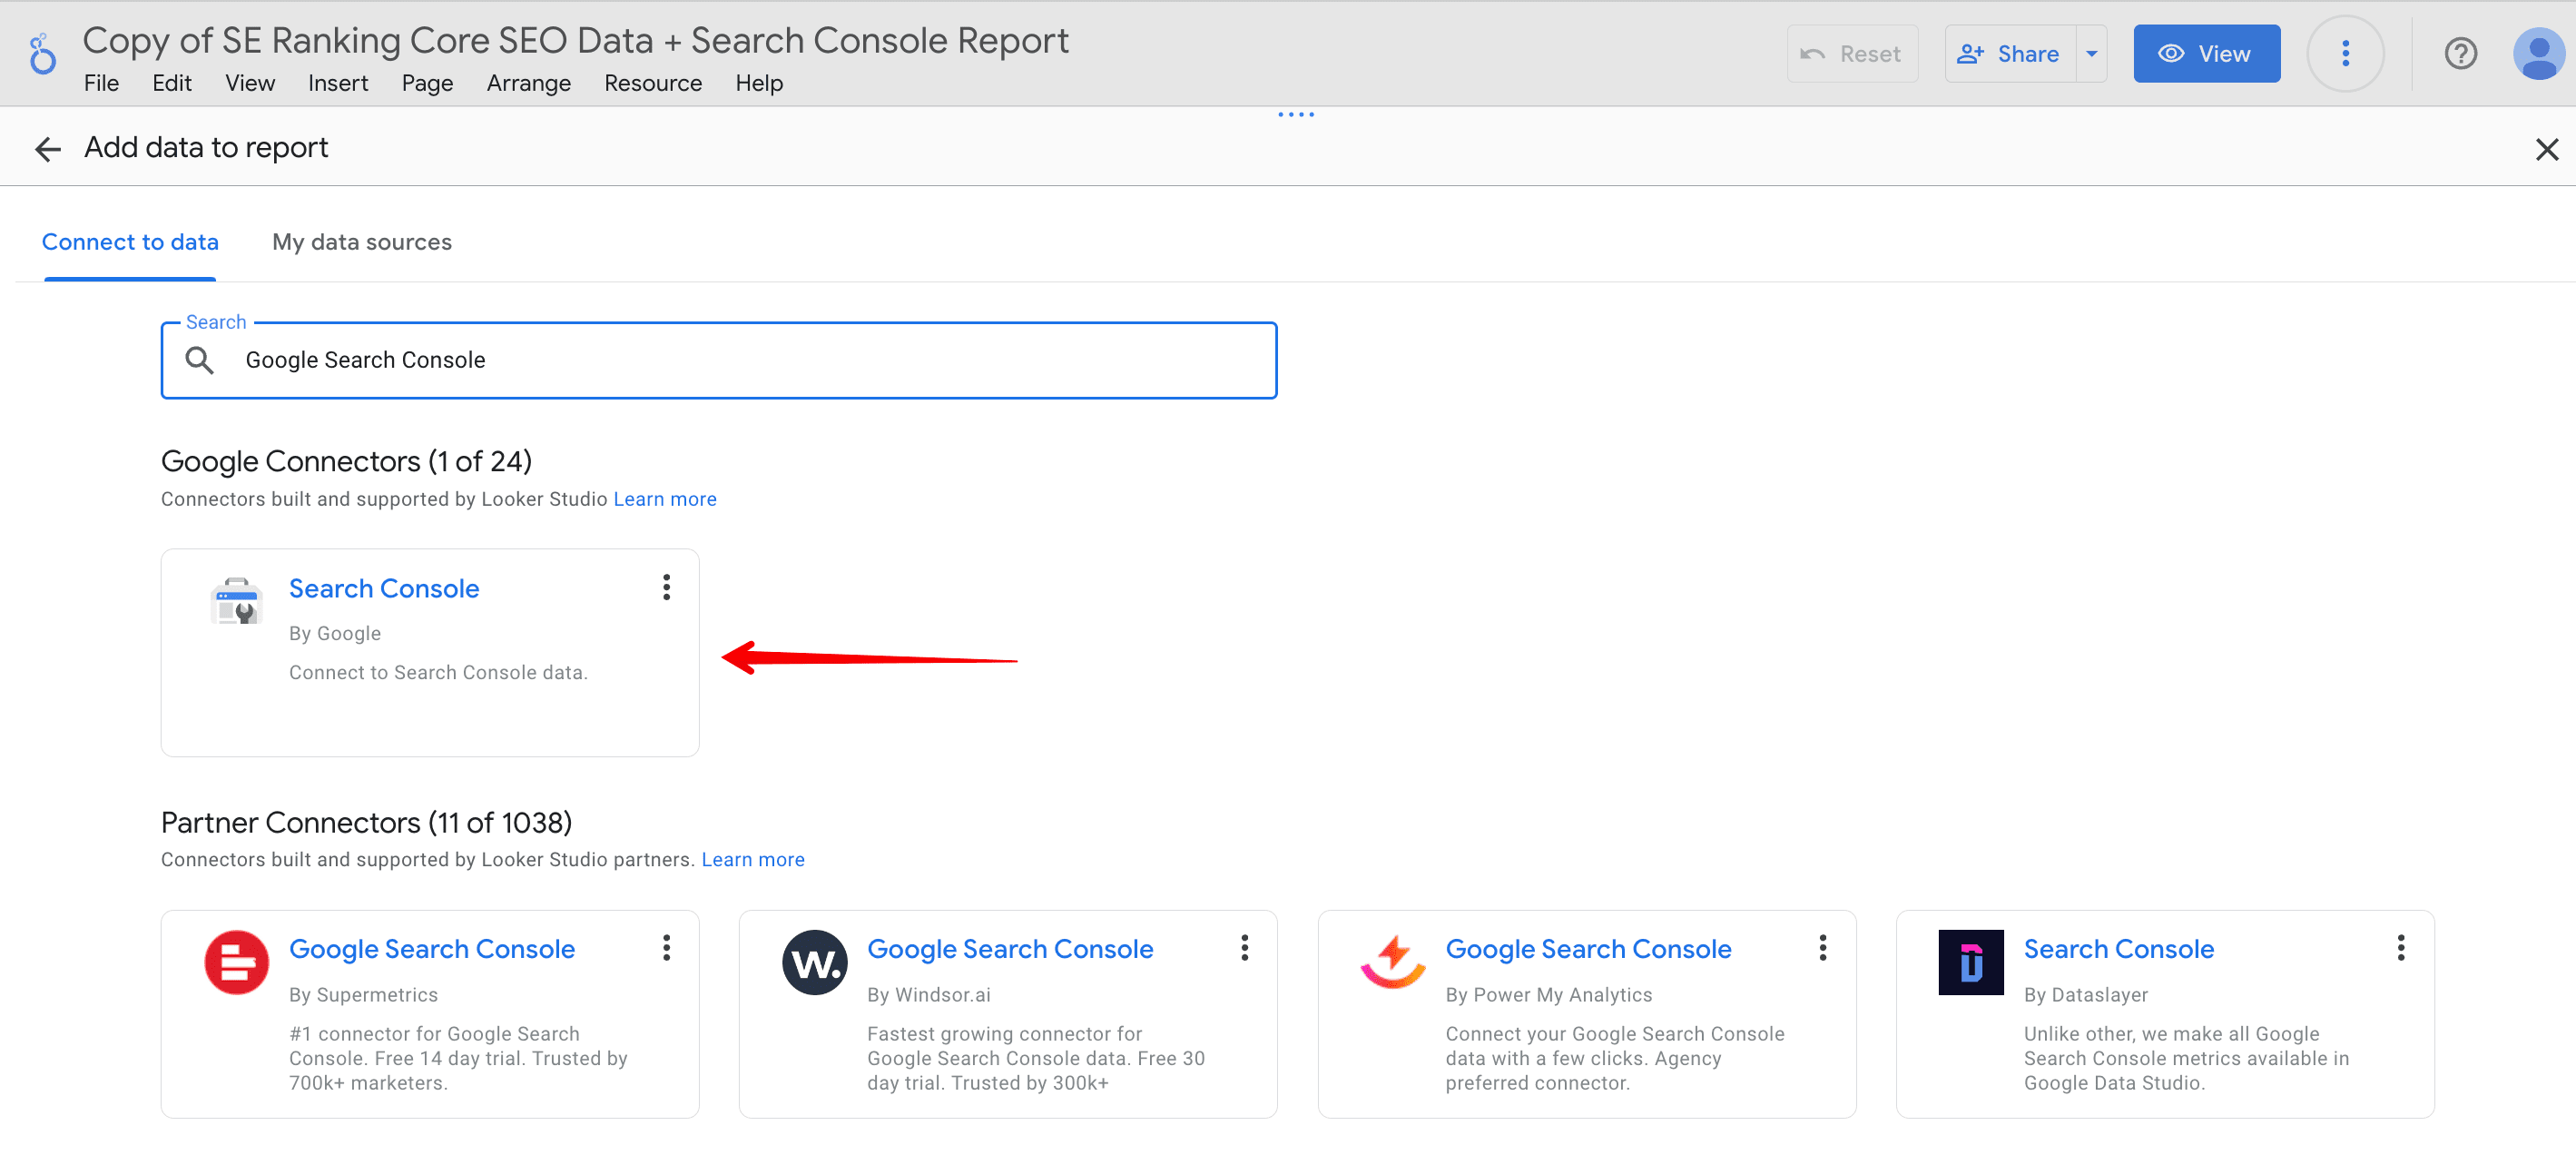Click the 'Partner Connectors (11 of 1038)' heading

point(366,822)
